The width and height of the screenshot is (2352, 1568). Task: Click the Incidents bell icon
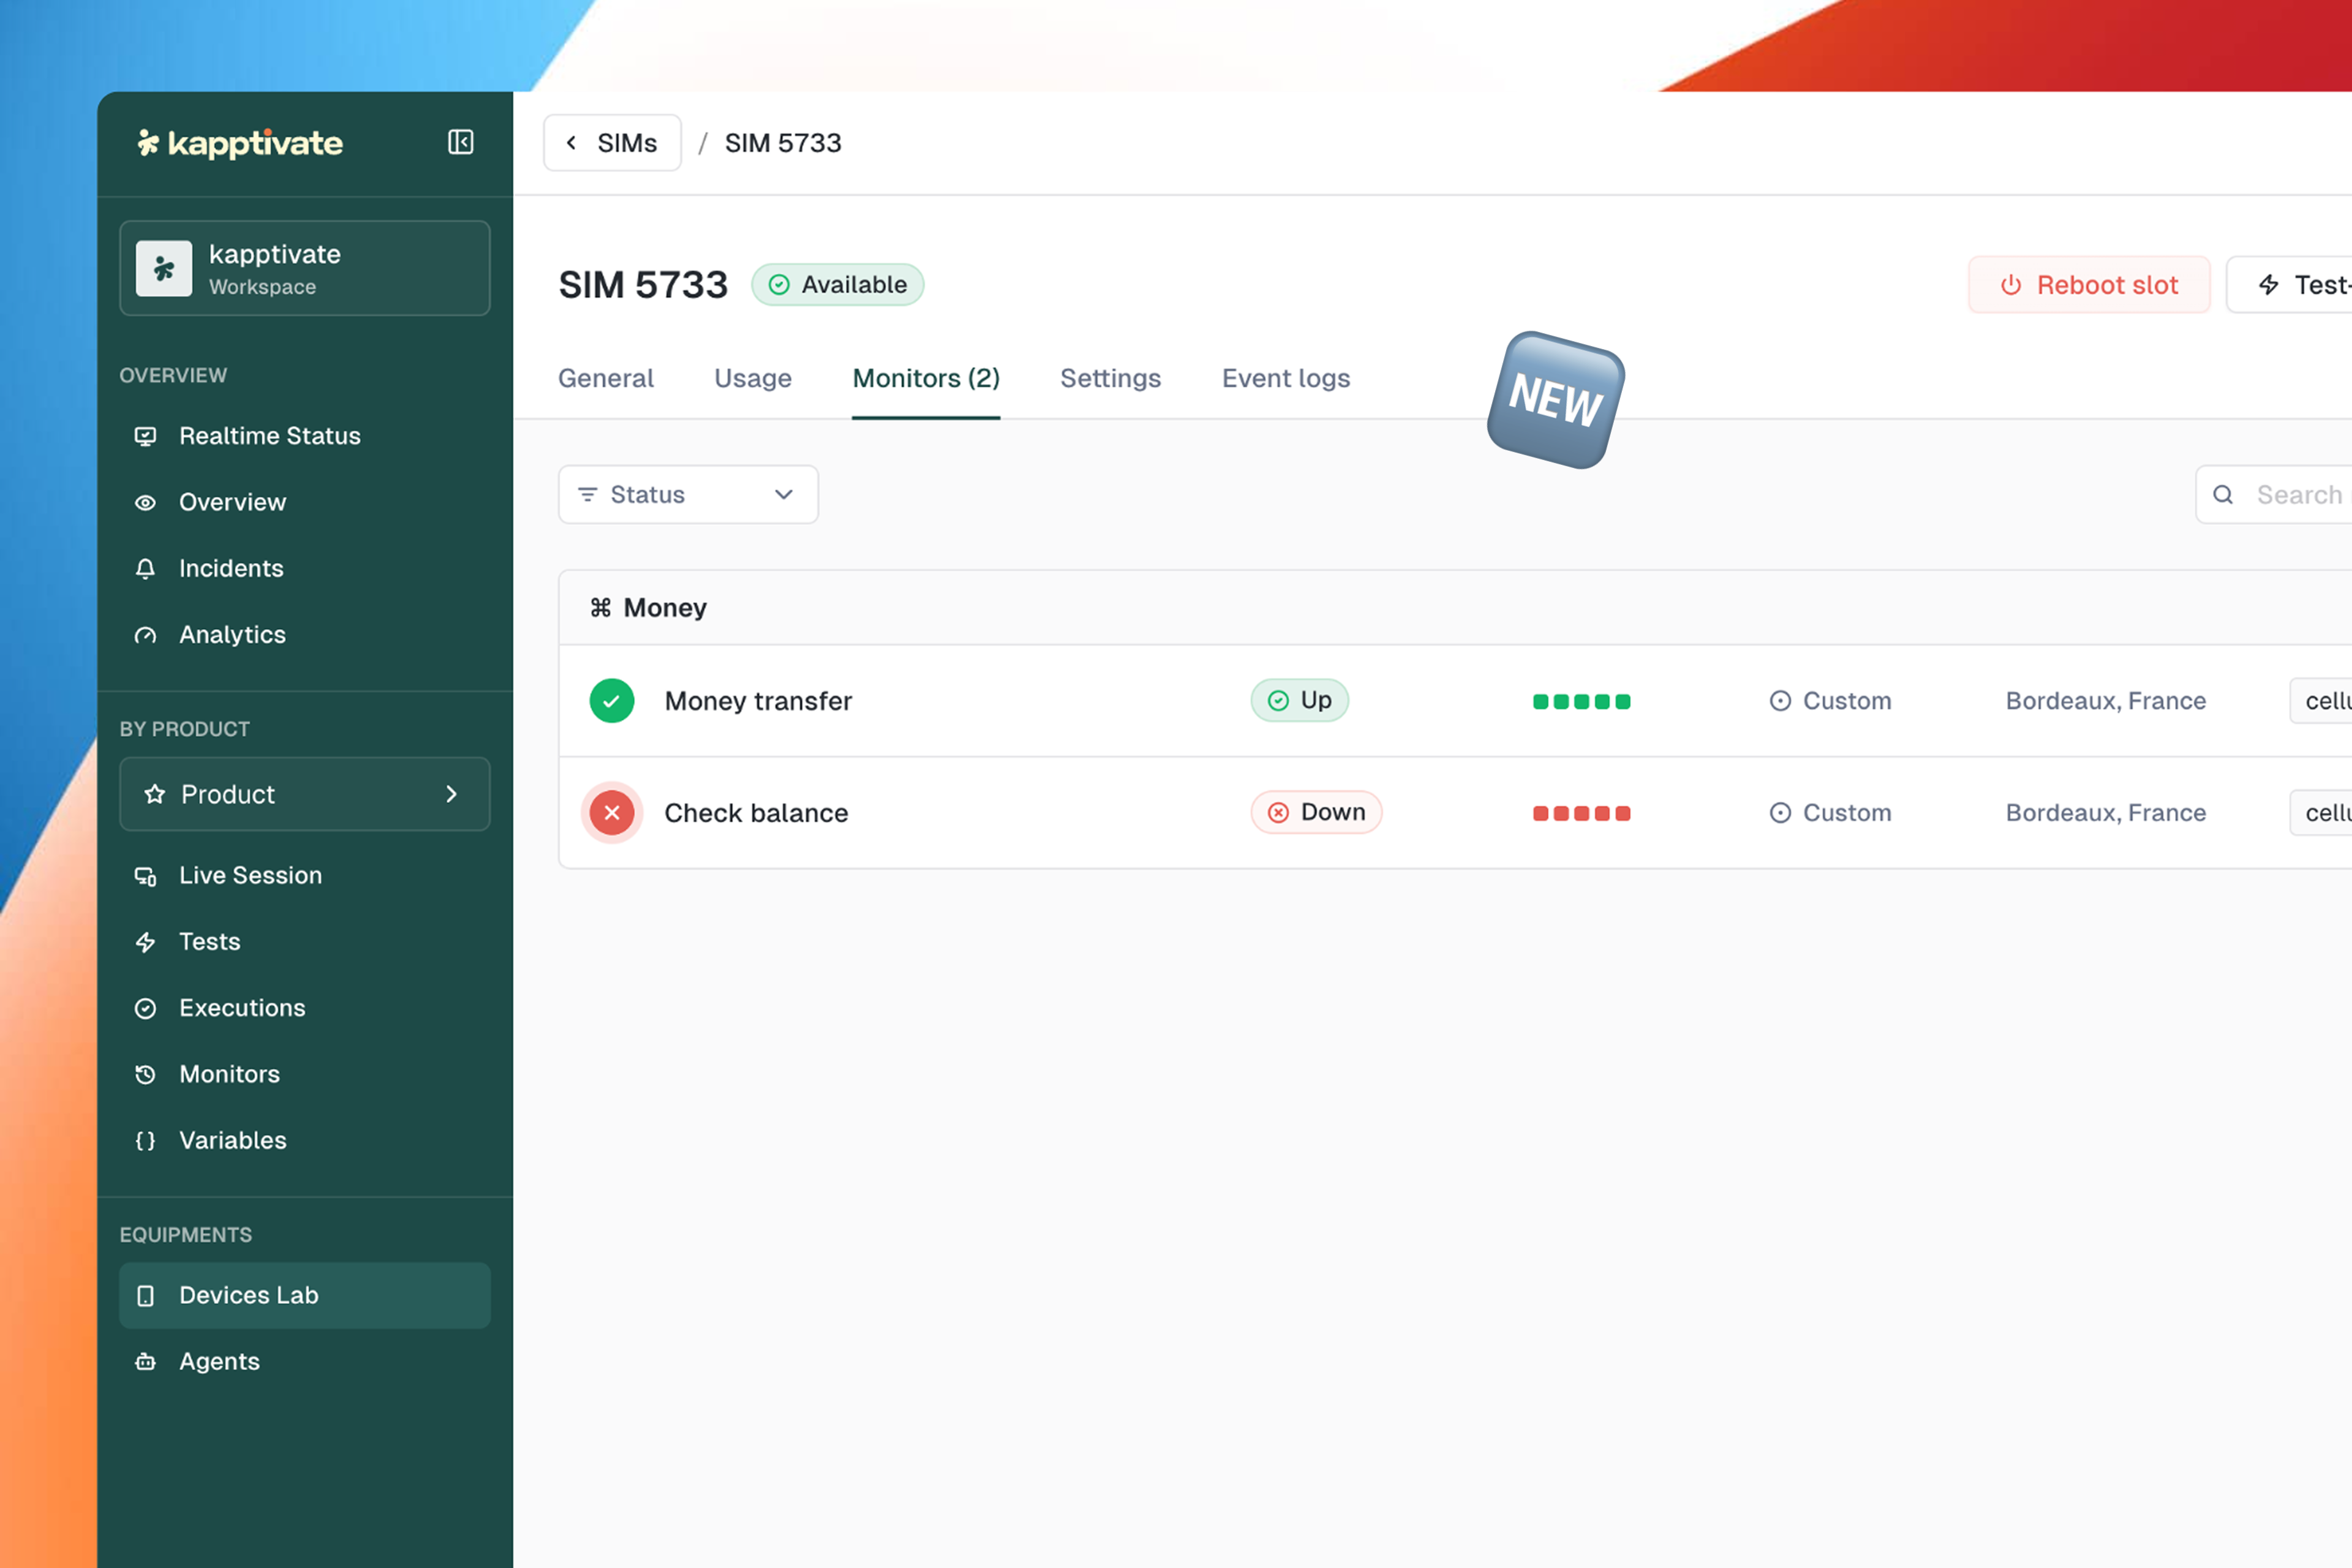(x=146, y=568)
